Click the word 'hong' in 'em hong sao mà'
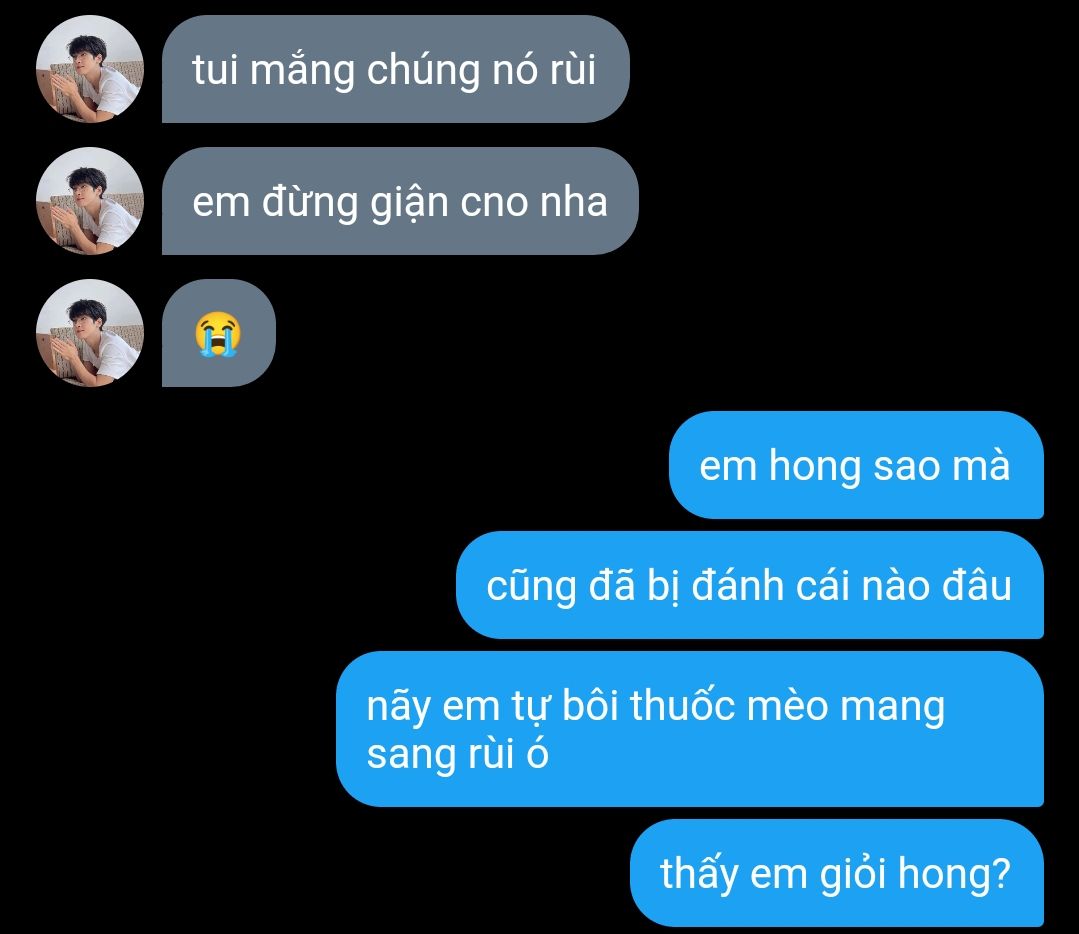This screenshot has height=934, width=1079. (x=815, y=467)
